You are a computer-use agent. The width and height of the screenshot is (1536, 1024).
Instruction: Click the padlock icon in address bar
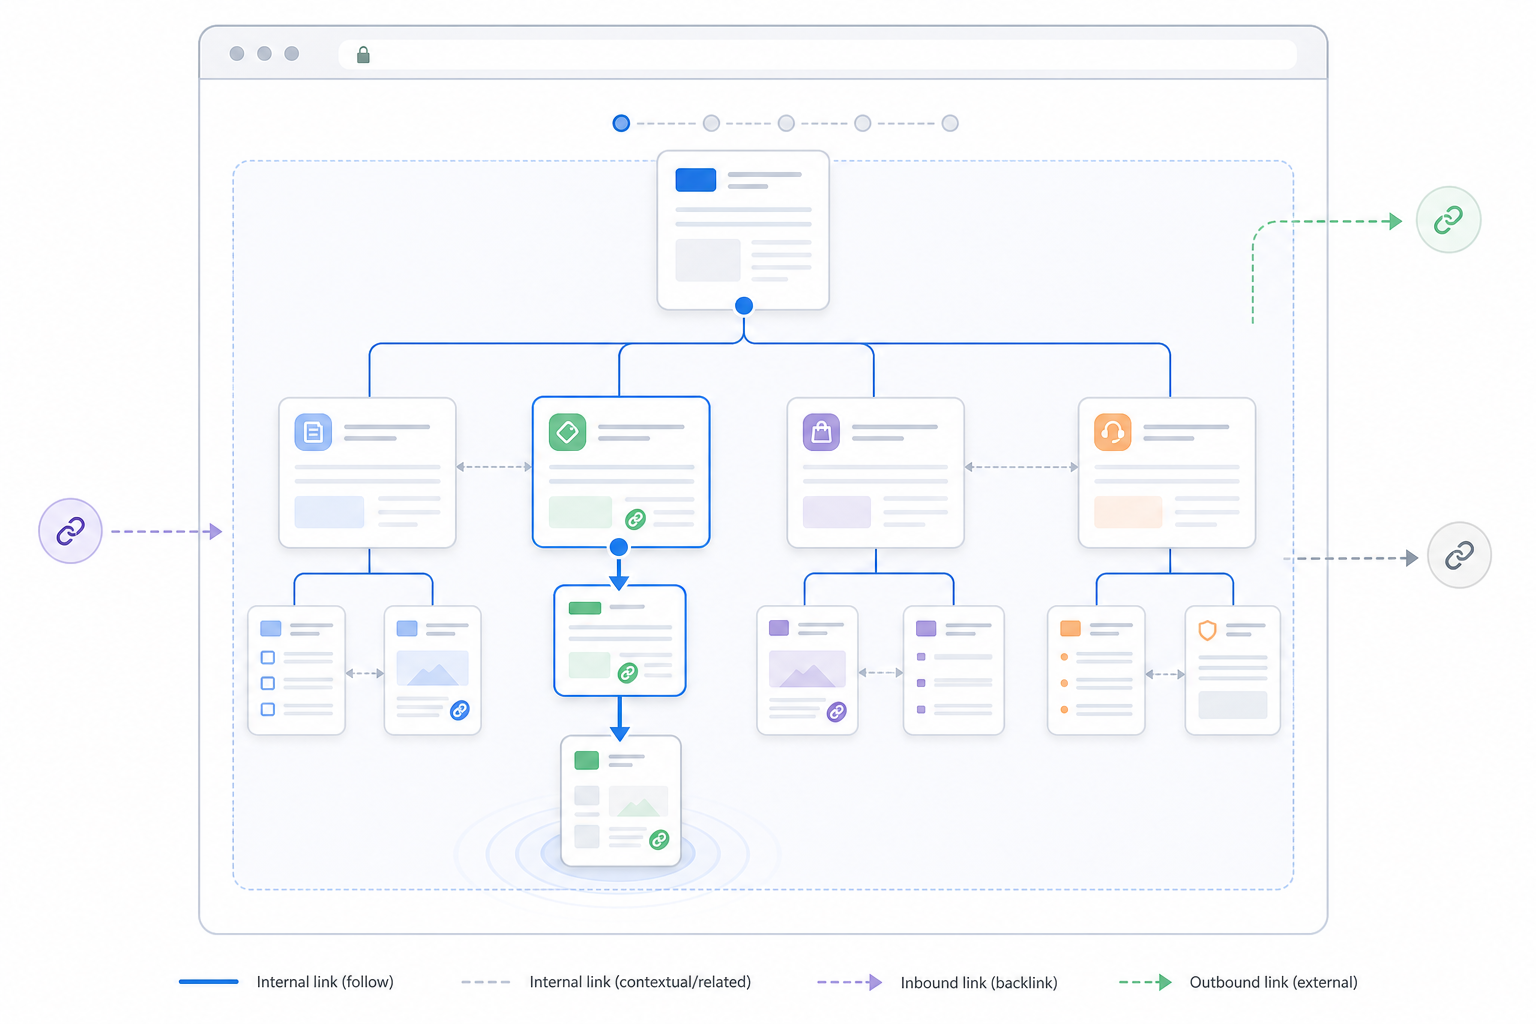coord(363,54)
